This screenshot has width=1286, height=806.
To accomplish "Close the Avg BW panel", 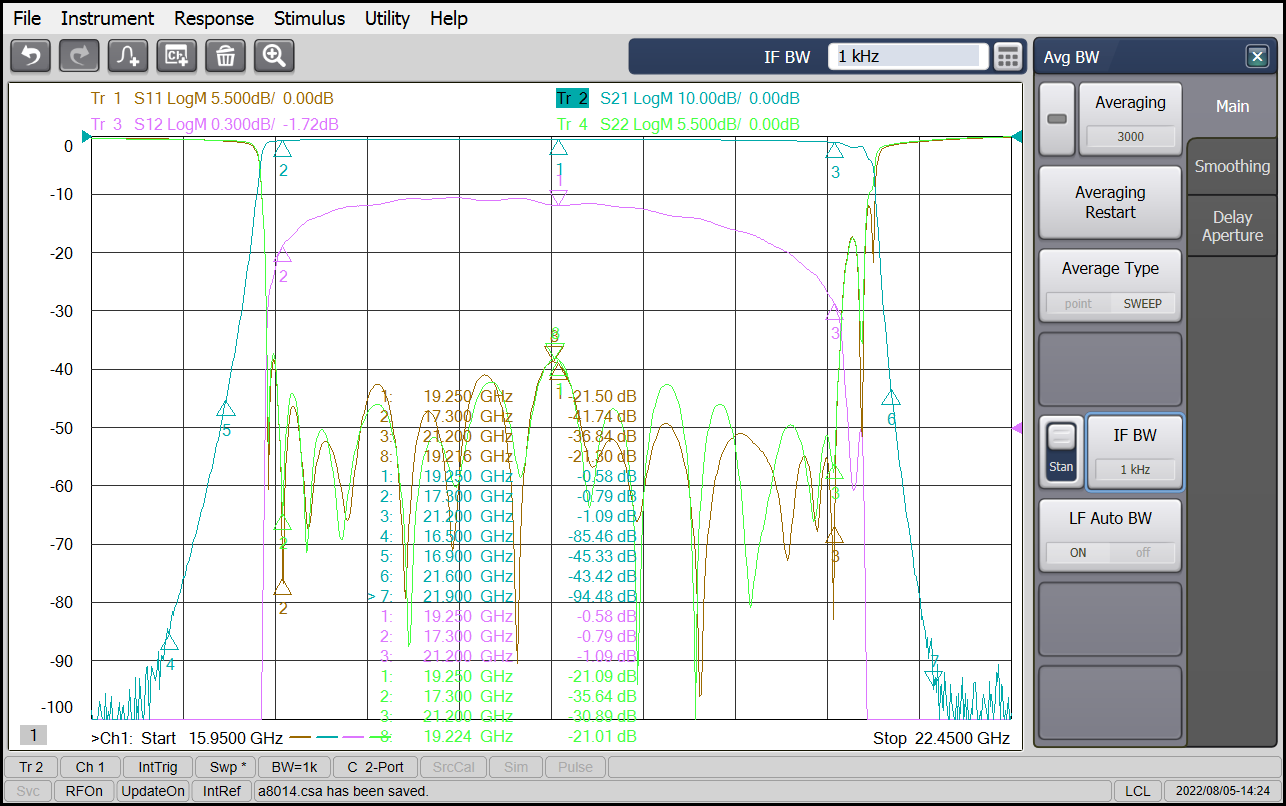I will [x=1257, y=57].
